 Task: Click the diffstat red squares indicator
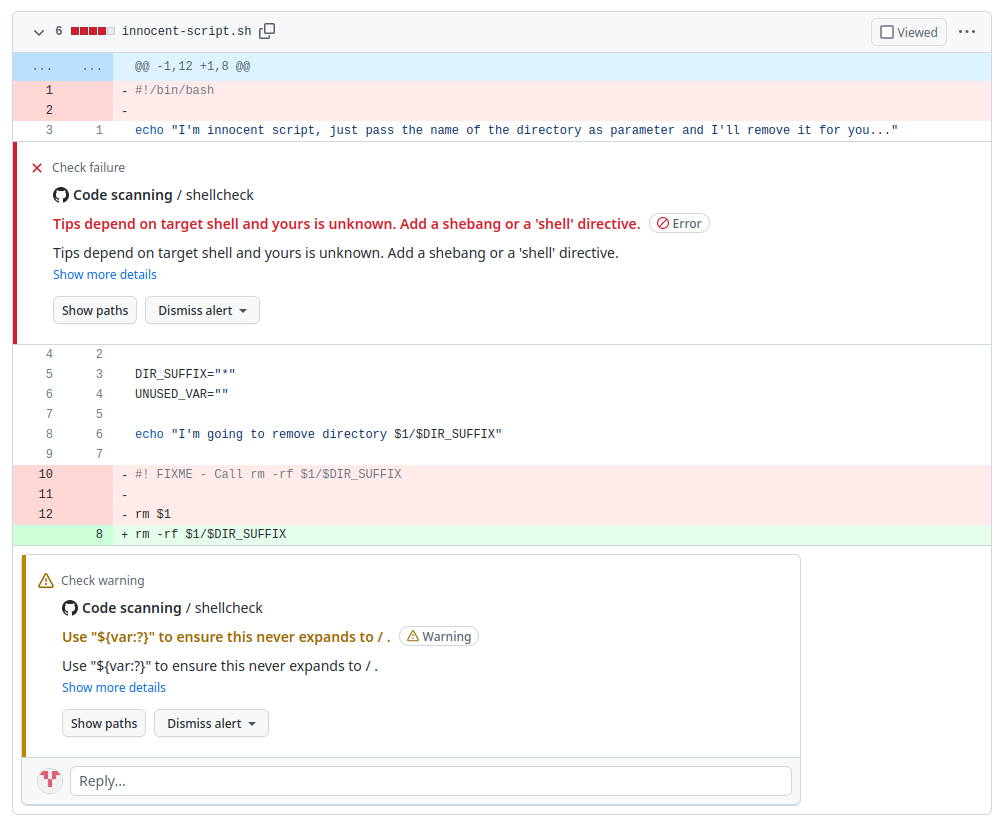[x=93, y=31]
